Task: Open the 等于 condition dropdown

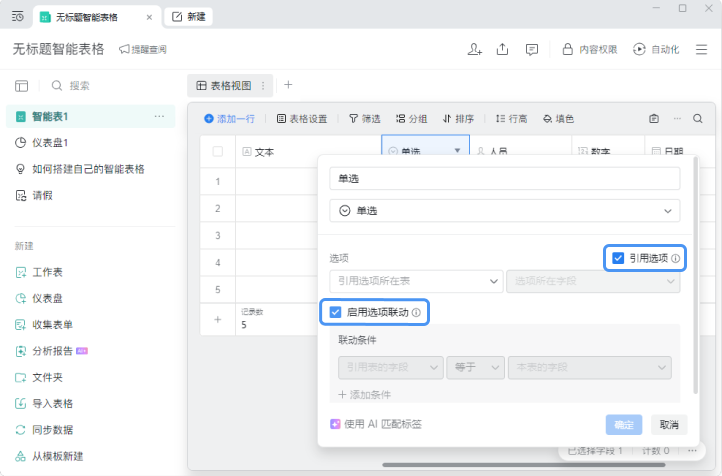Action: click(476, 367)
